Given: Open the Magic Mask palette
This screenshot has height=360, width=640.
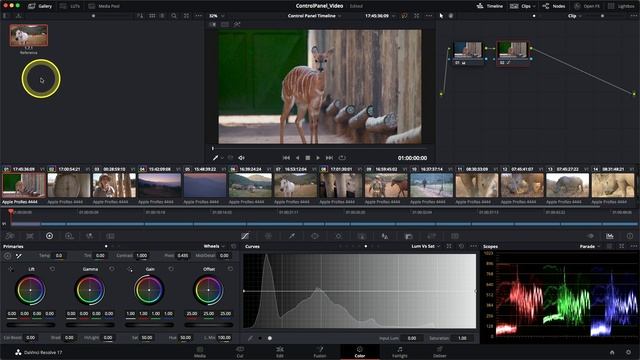Looking at the screenshot, I should [362, 236].
